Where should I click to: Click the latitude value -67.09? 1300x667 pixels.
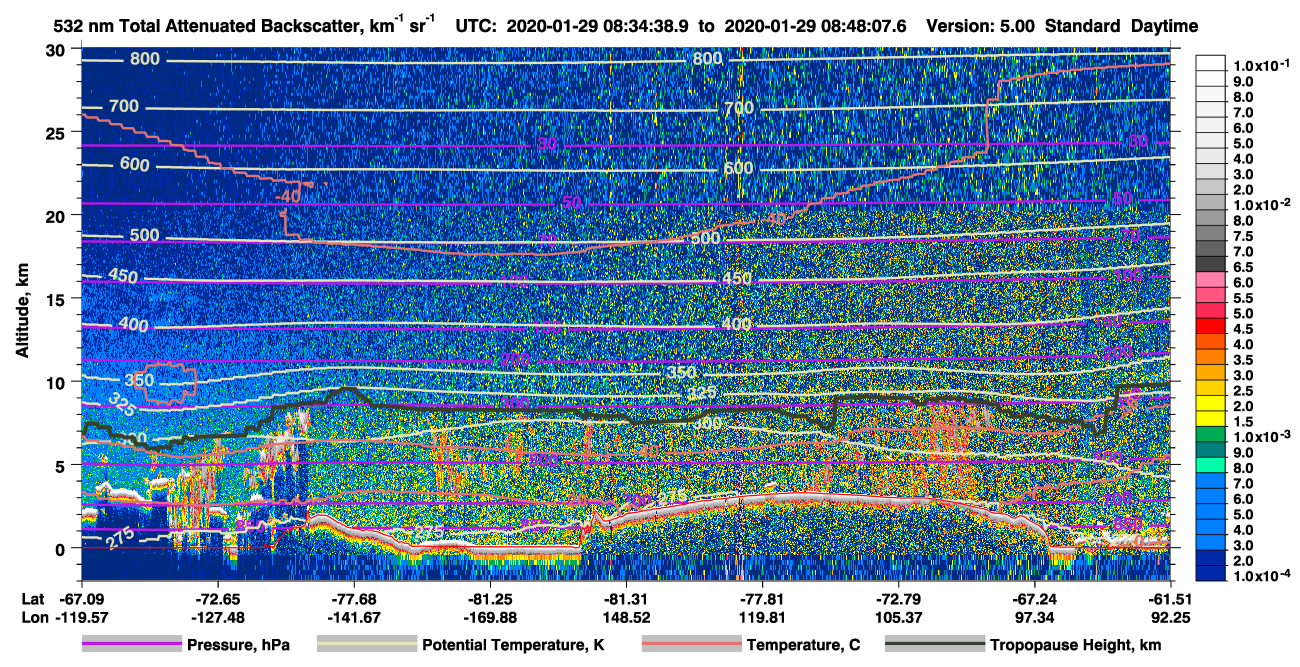(81, 599)
